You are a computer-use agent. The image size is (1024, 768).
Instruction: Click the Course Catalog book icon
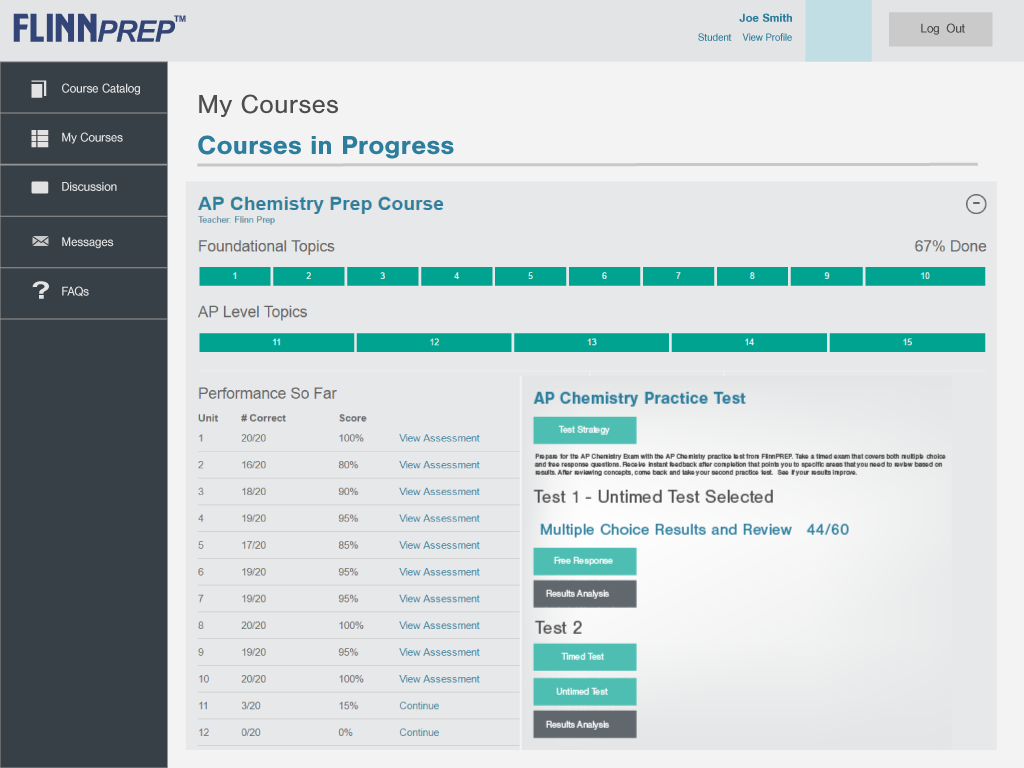pos(39,89)
